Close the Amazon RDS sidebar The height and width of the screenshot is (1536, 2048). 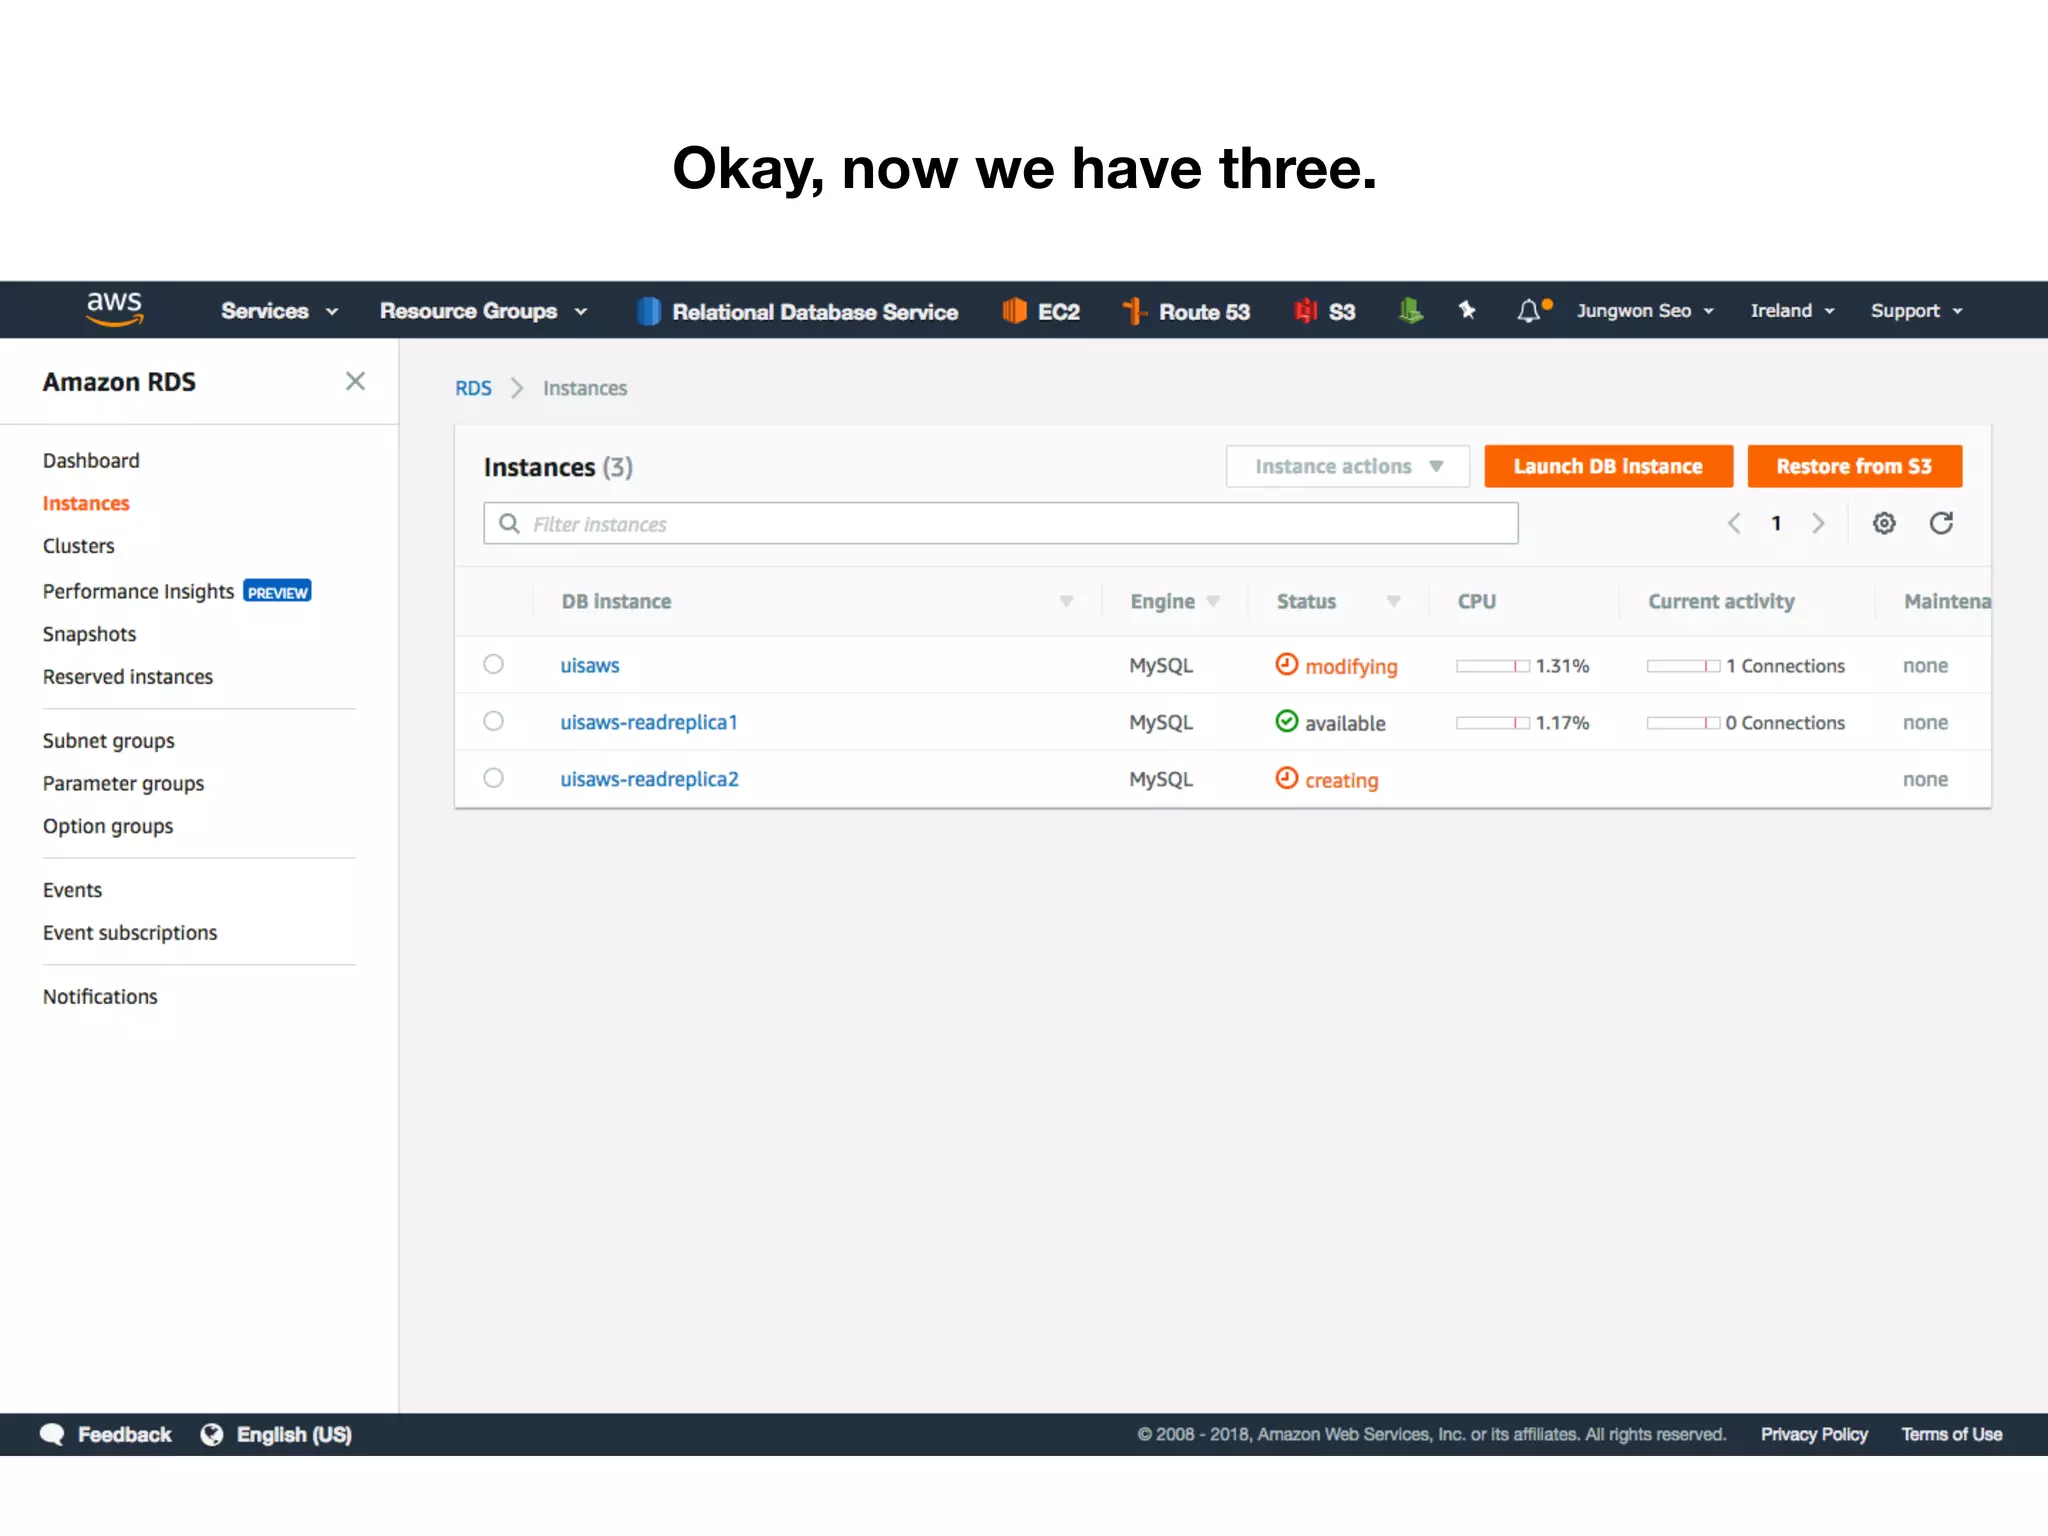point(355,381)
